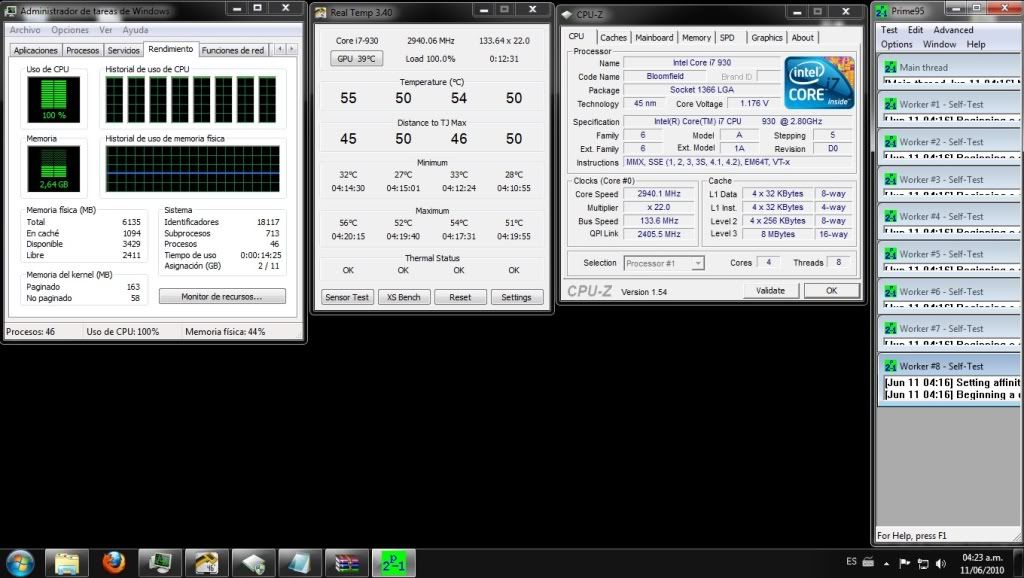Click the Memoria física: 44% status text
Image resolution: width=1024 pixels, height=578 pixels.
pyautogui.click(x=225, y=332)
